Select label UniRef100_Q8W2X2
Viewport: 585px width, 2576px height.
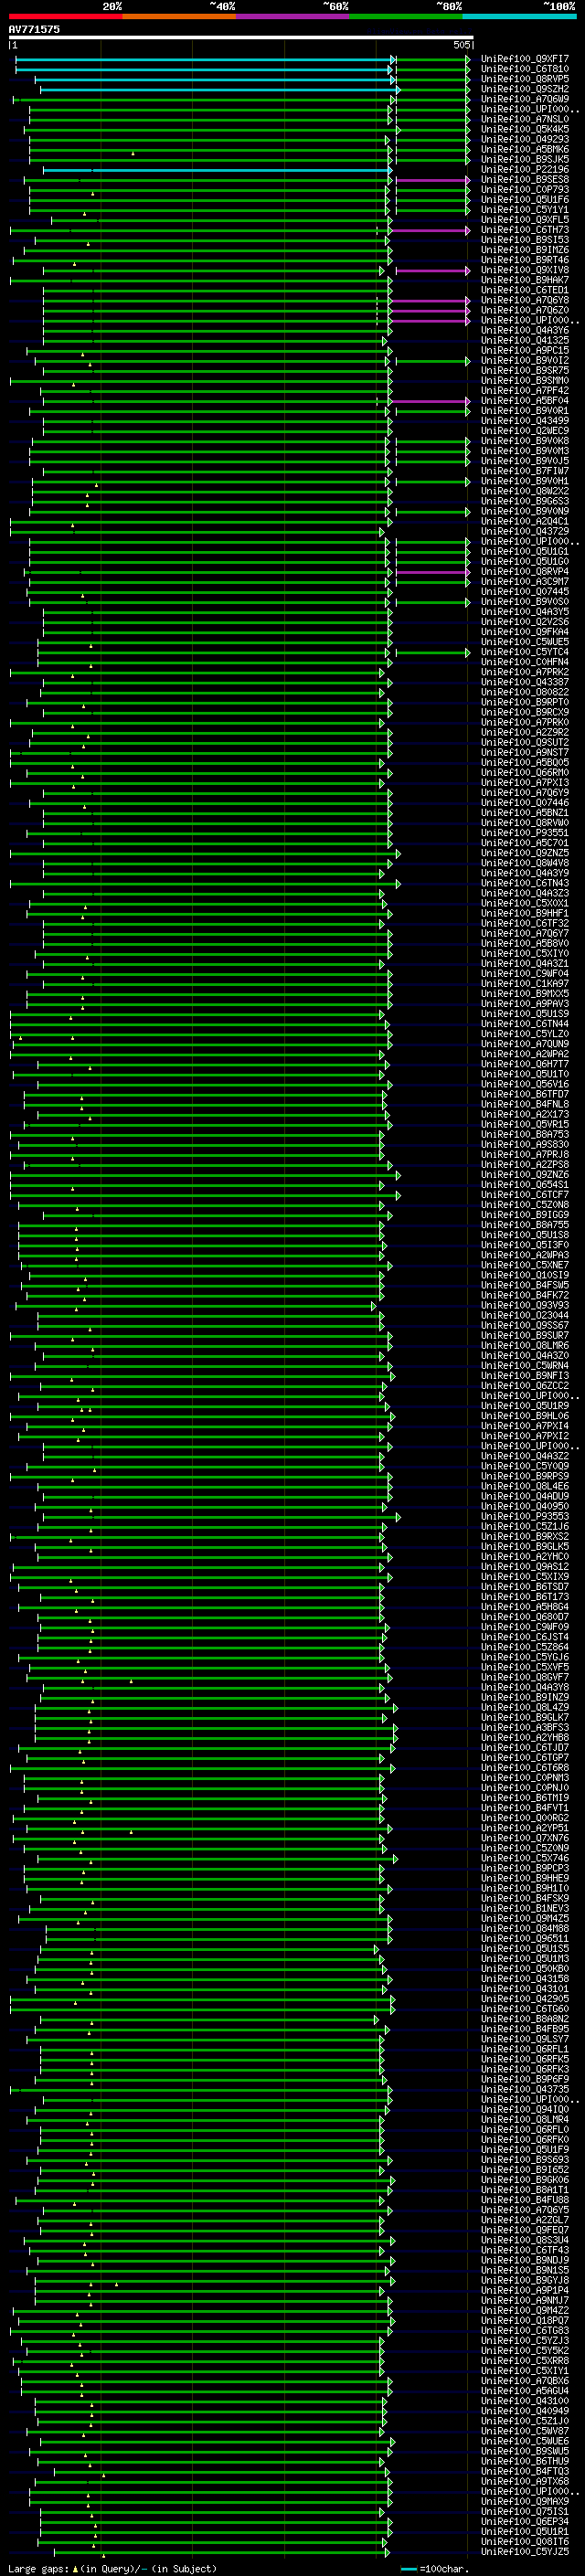[525, 492]
